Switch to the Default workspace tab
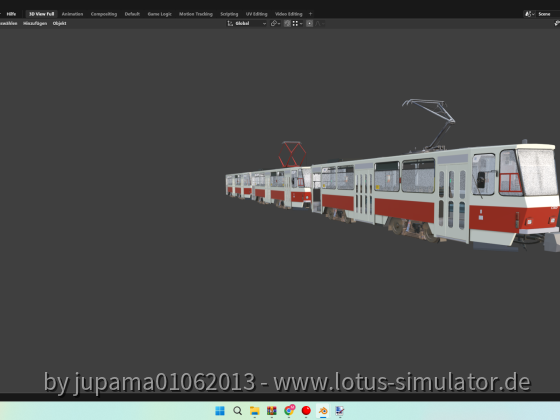560x420 pixels. pyautogui.click(x=132, y=14)
